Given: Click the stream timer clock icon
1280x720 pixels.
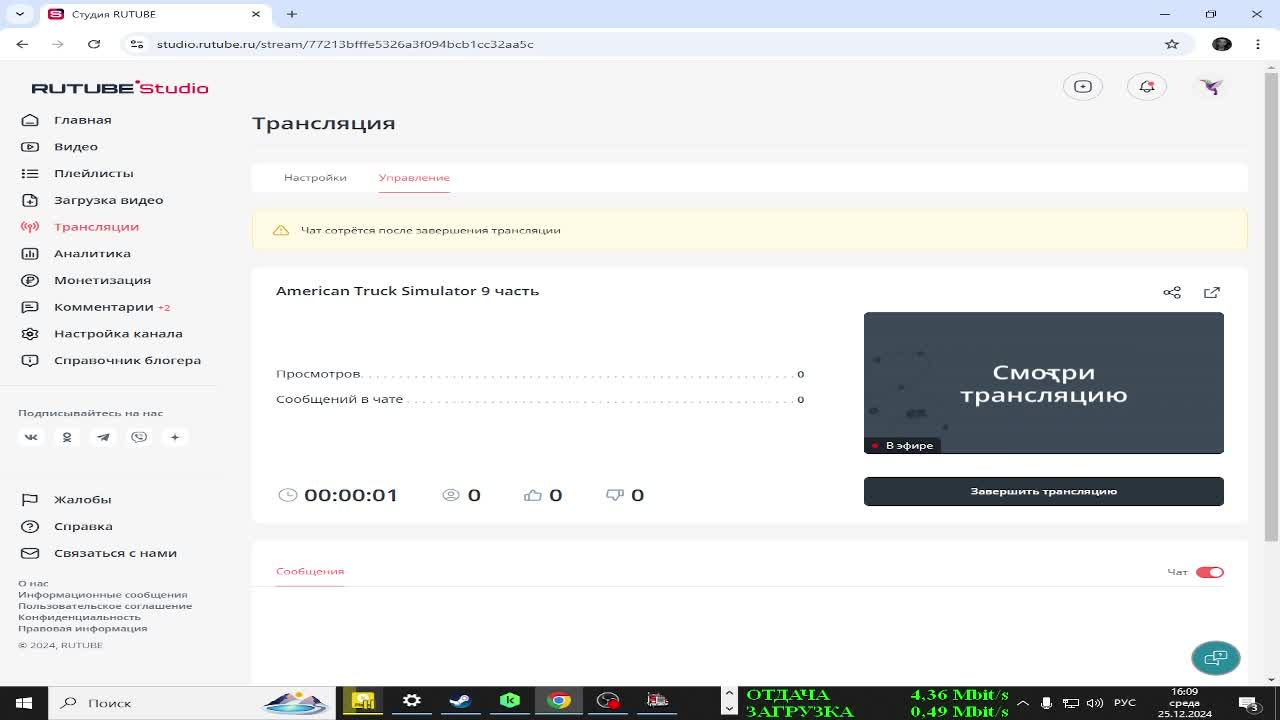Looking at the screenshot, I should coord(288,495).
